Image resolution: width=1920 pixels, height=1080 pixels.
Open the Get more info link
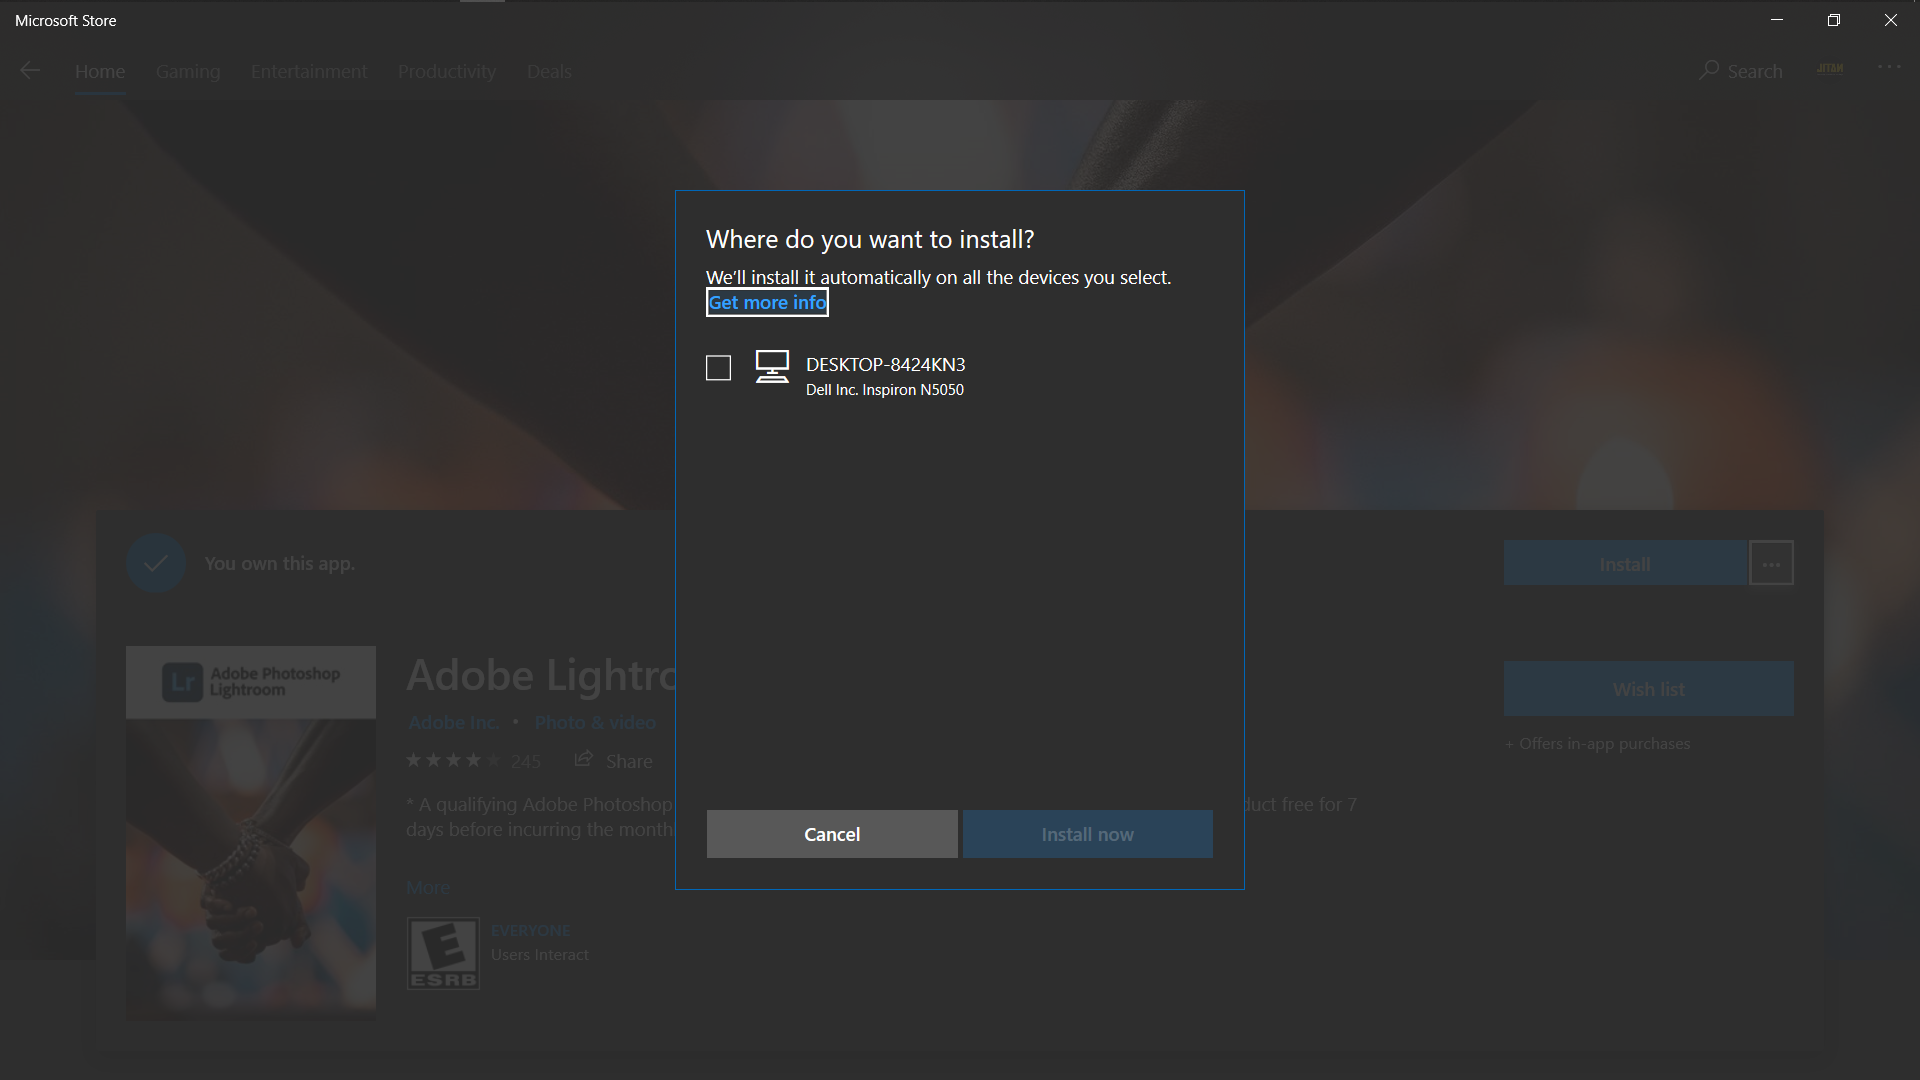(x=767, y=302)
